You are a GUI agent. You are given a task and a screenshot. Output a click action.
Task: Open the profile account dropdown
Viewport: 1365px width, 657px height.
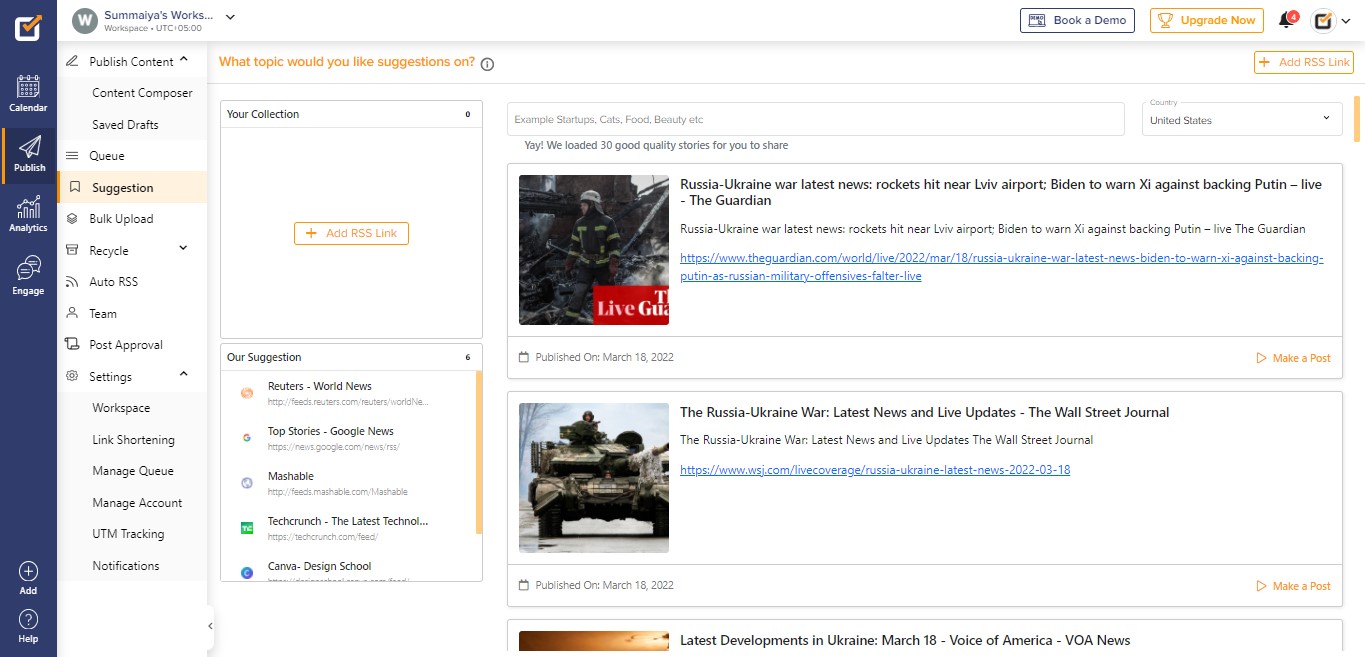(x=1345, y=21)
